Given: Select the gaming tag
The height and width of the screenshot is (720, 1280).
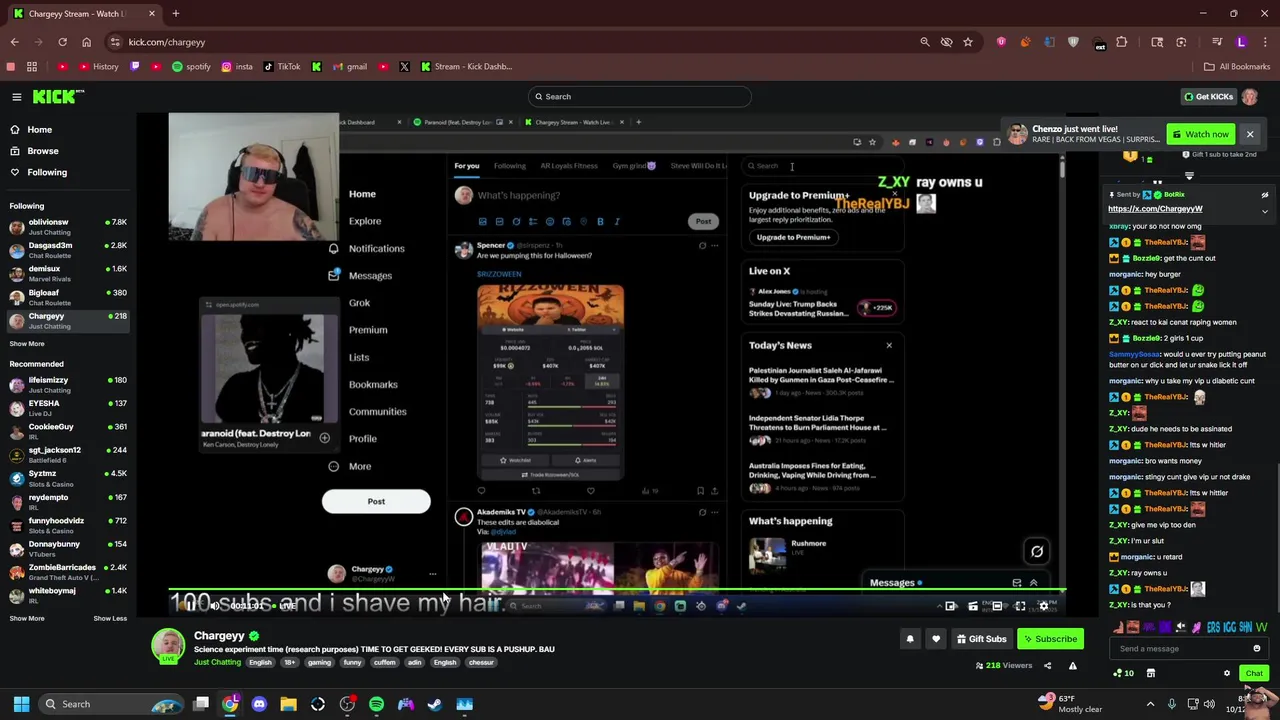Looking at the screenshot, I should pos(319,663).
